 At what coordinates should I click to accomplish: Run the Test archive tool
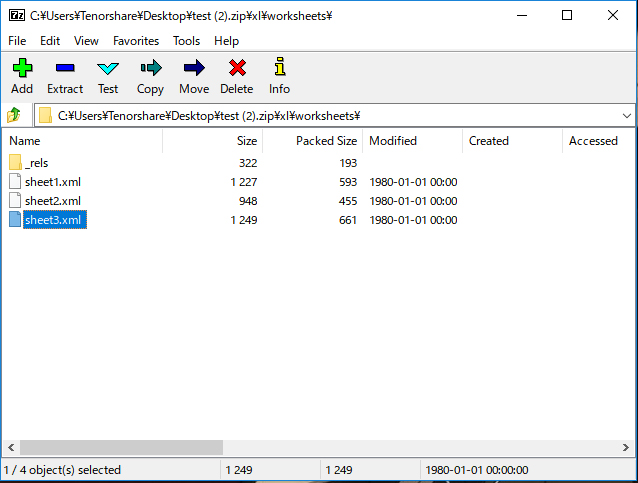point(108,69)
